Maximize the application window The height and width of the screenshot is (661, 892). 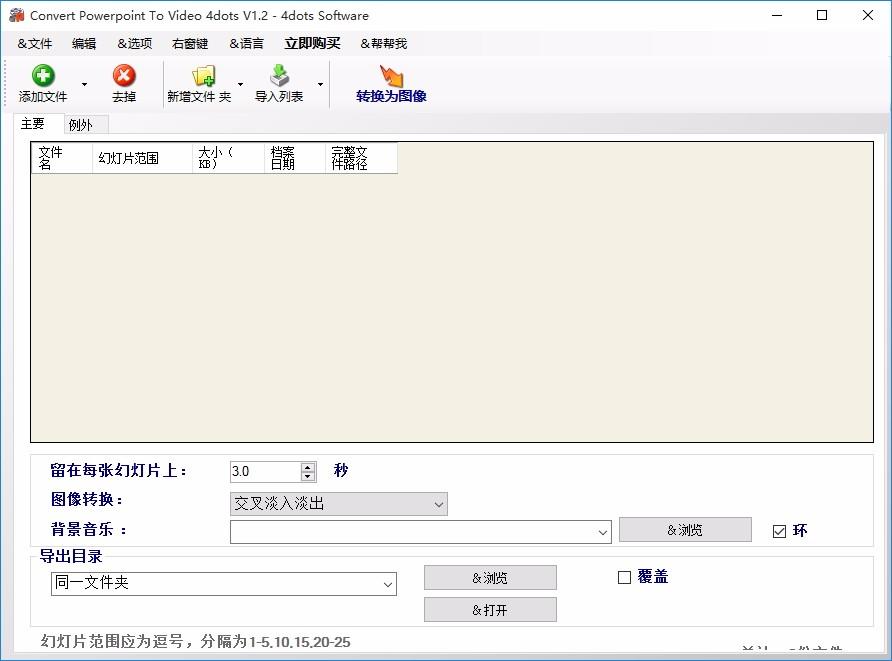(822, 15)
